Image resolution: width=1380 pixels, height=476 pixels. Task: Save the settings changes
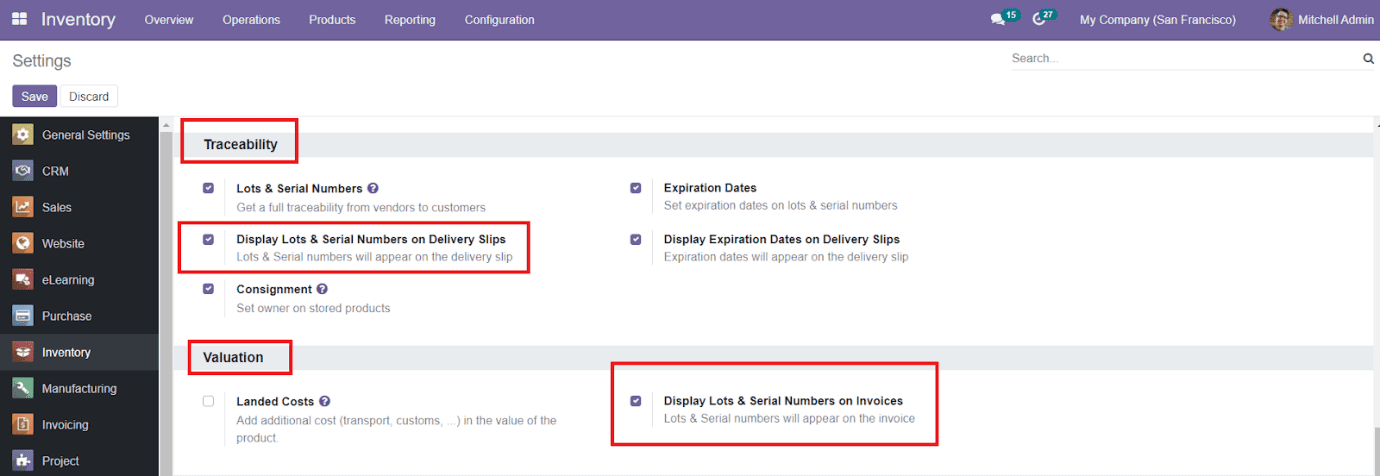click(34, 96)
